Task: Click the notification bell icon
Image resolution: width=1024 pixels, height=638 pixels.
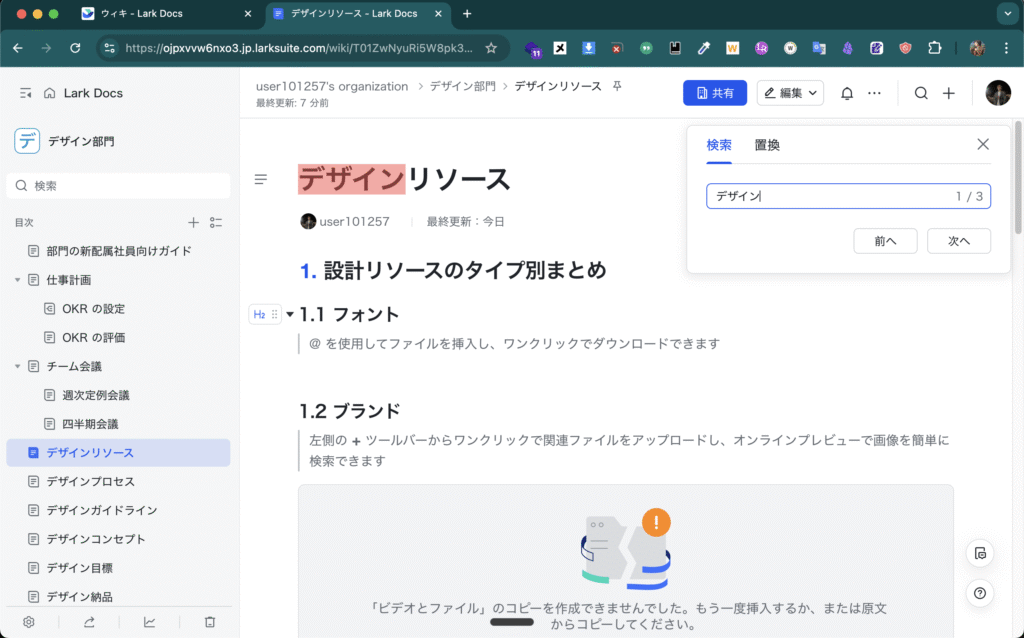Action: pyautogui.click(x=847, y=93)
